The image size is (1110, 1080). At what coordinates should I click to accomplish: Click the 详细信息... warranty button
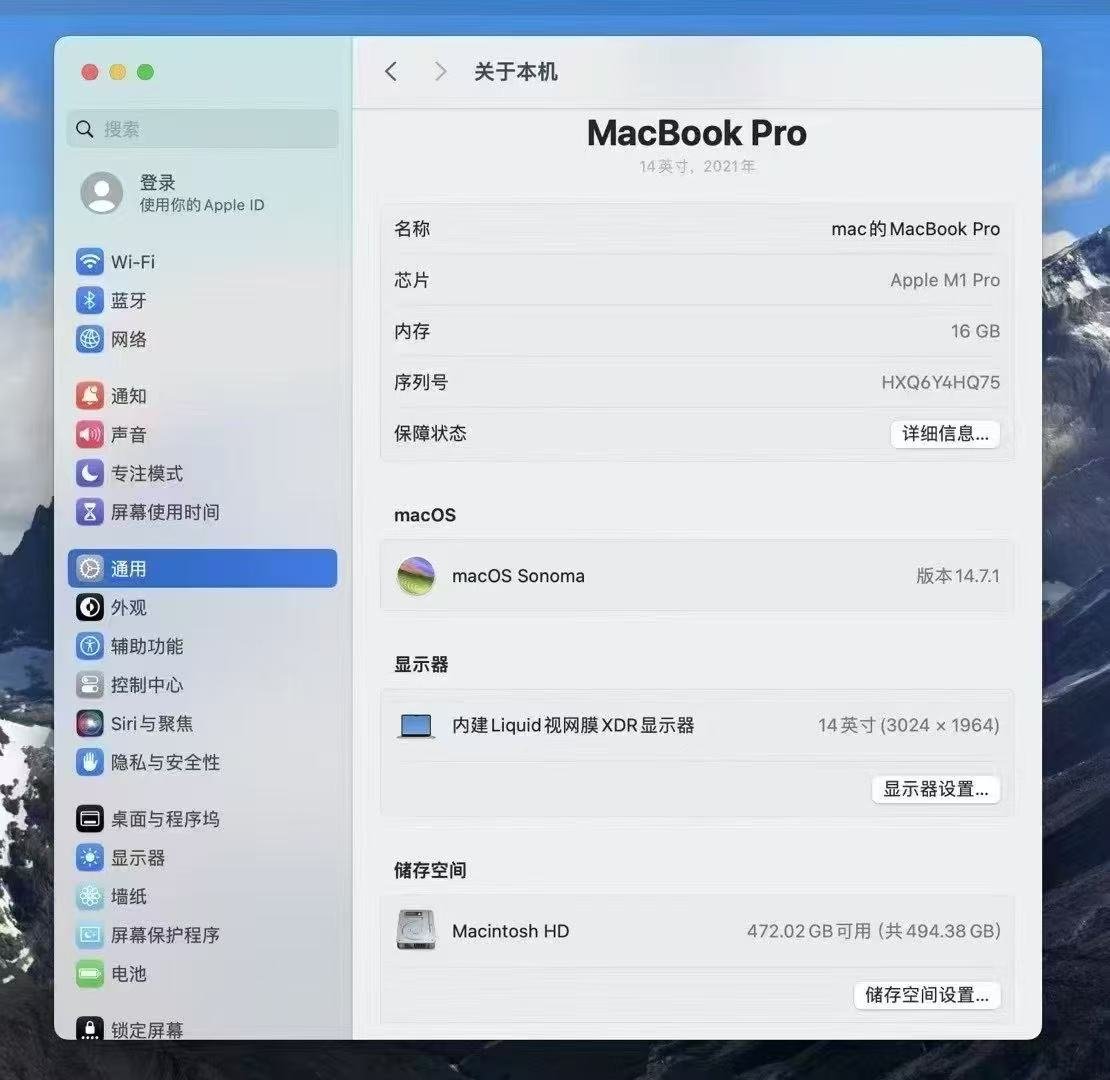pyautogui.click(x=945, y=433)
